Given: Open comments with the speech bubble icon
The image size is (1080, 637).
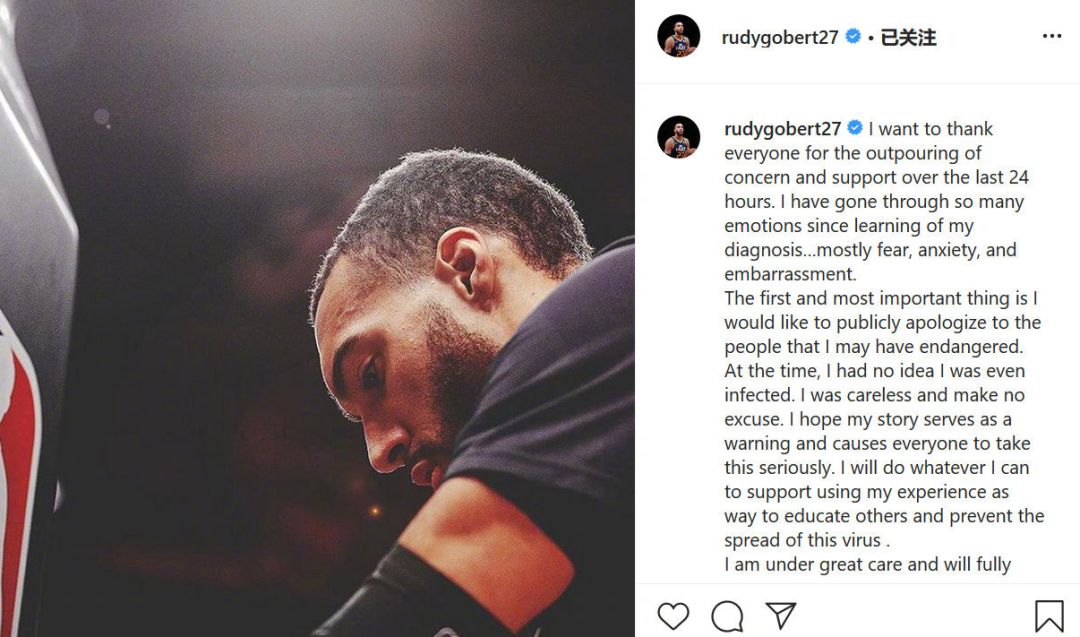Looking at the screenshot, I should [727, 616].
